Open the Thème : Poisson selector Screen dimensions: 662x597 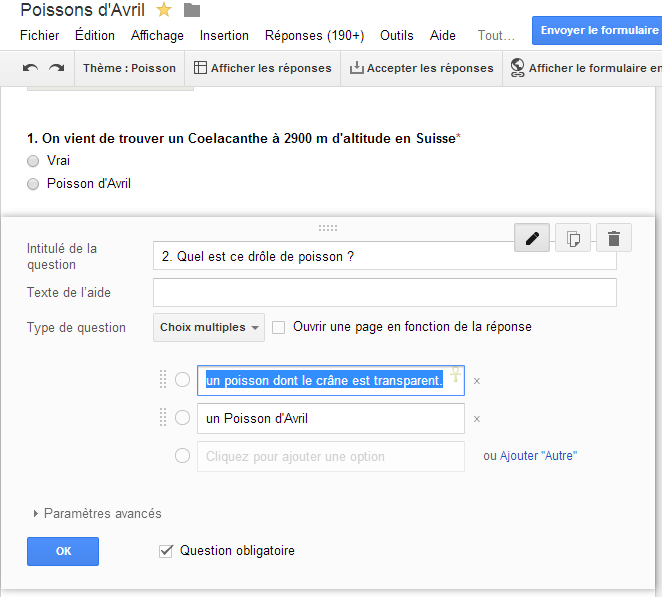129,68
